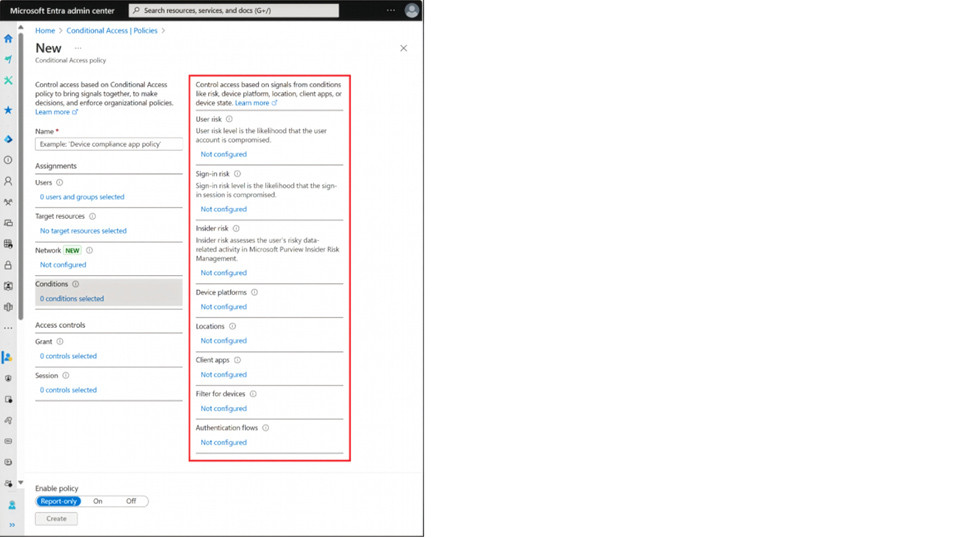Open top bar ellipsis menu
Screen dimensions: 980x538
pyautogui.click(x=391, y=10)
